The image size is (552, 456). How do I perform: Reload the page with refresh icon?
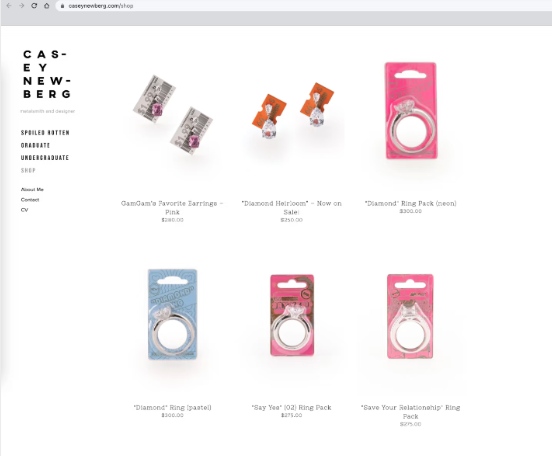pyautogui.click(x=34, y=6)
